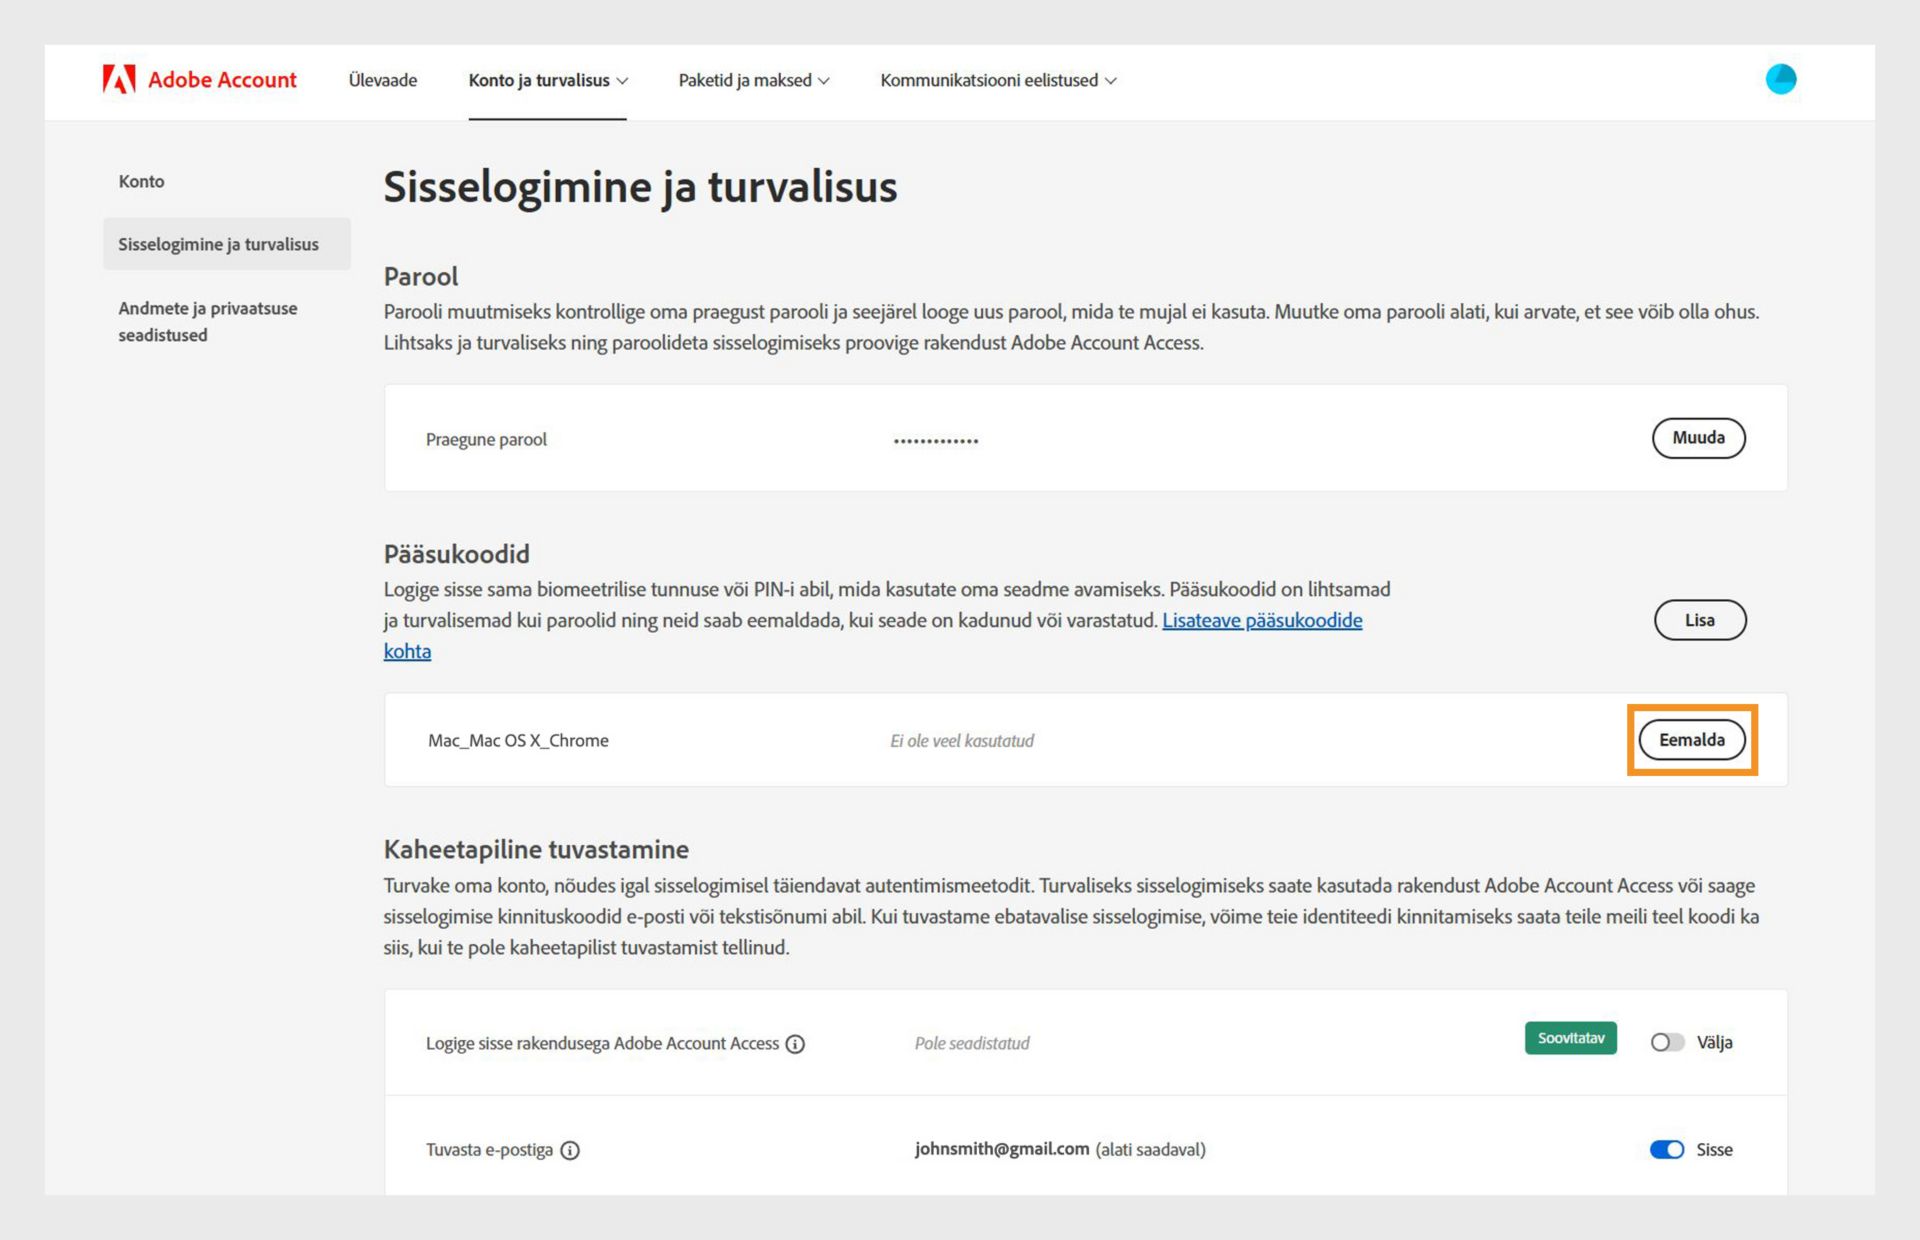Select Sisselogimine ja turvalisus sidebar item
The width and height of the screenshot is (1920, 1240).
tap(218, 244)
